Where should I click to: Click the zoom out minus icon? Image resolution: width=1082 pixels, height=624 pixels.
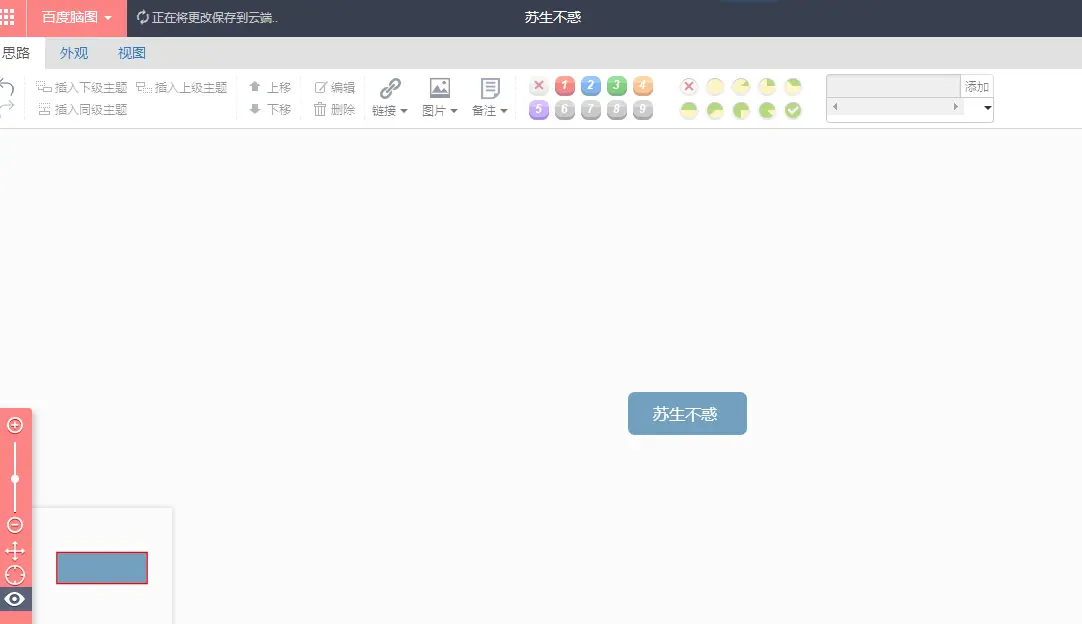coord(14,525)
